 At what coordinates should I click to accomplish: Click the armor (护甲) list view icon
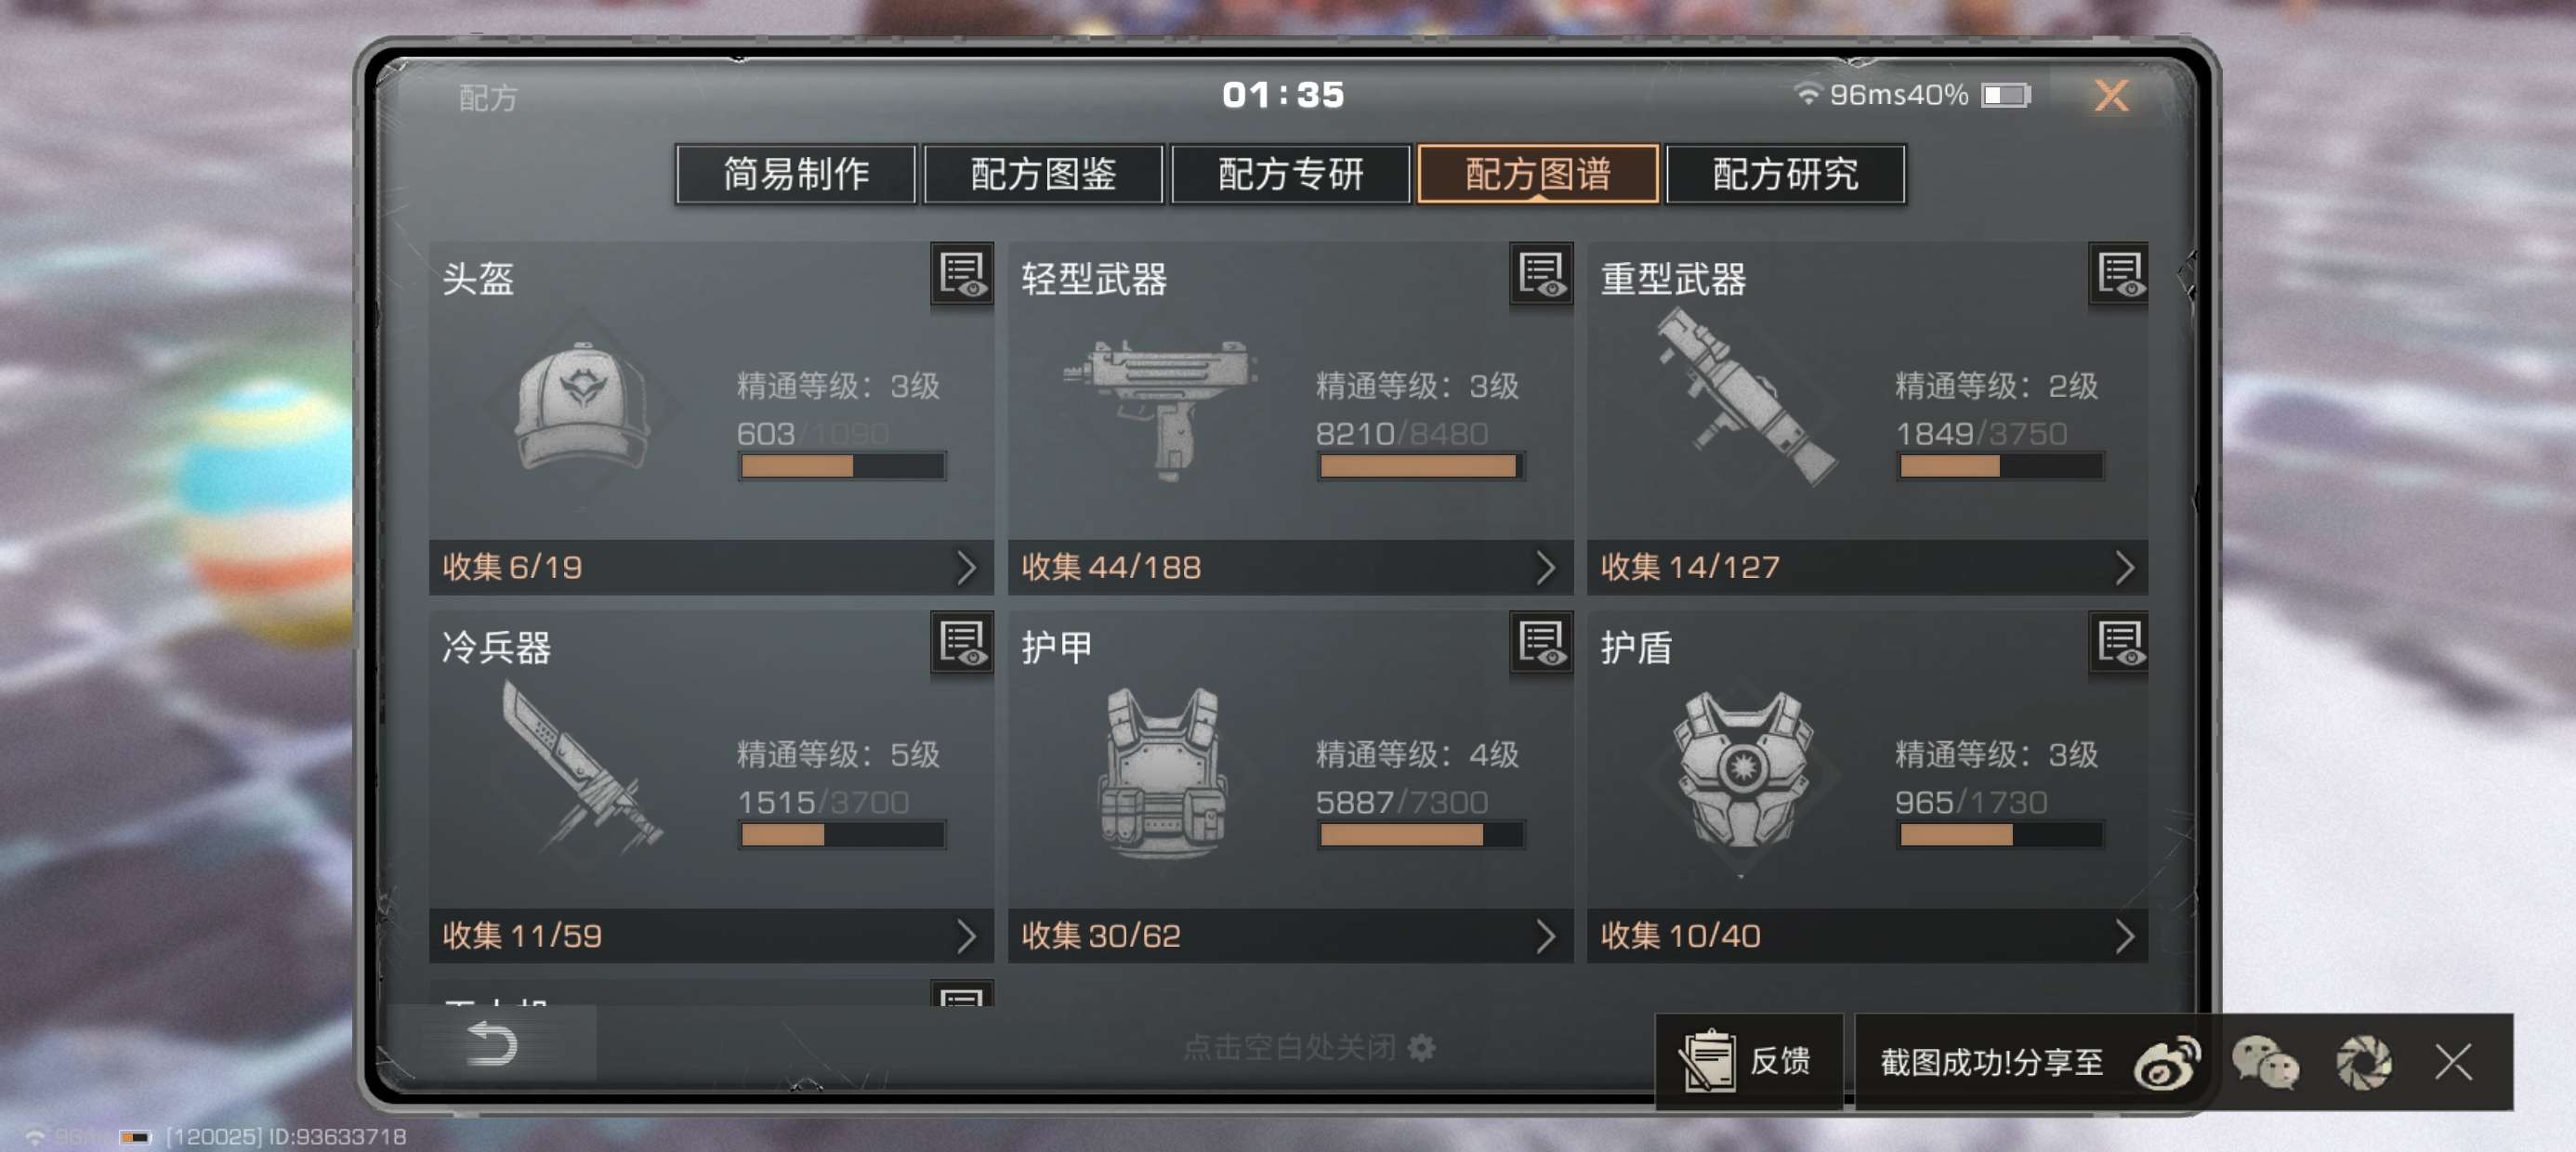click(x=1540, y=644)
